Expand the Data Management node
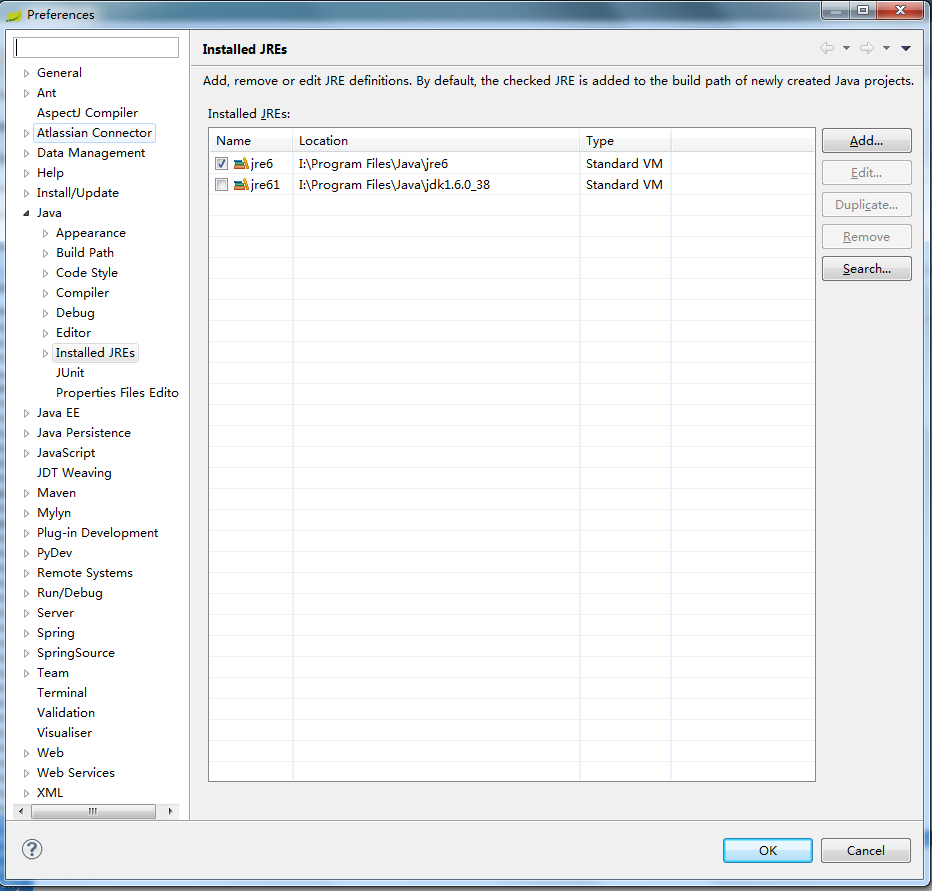The image size is (932, 891). [26, 153]
